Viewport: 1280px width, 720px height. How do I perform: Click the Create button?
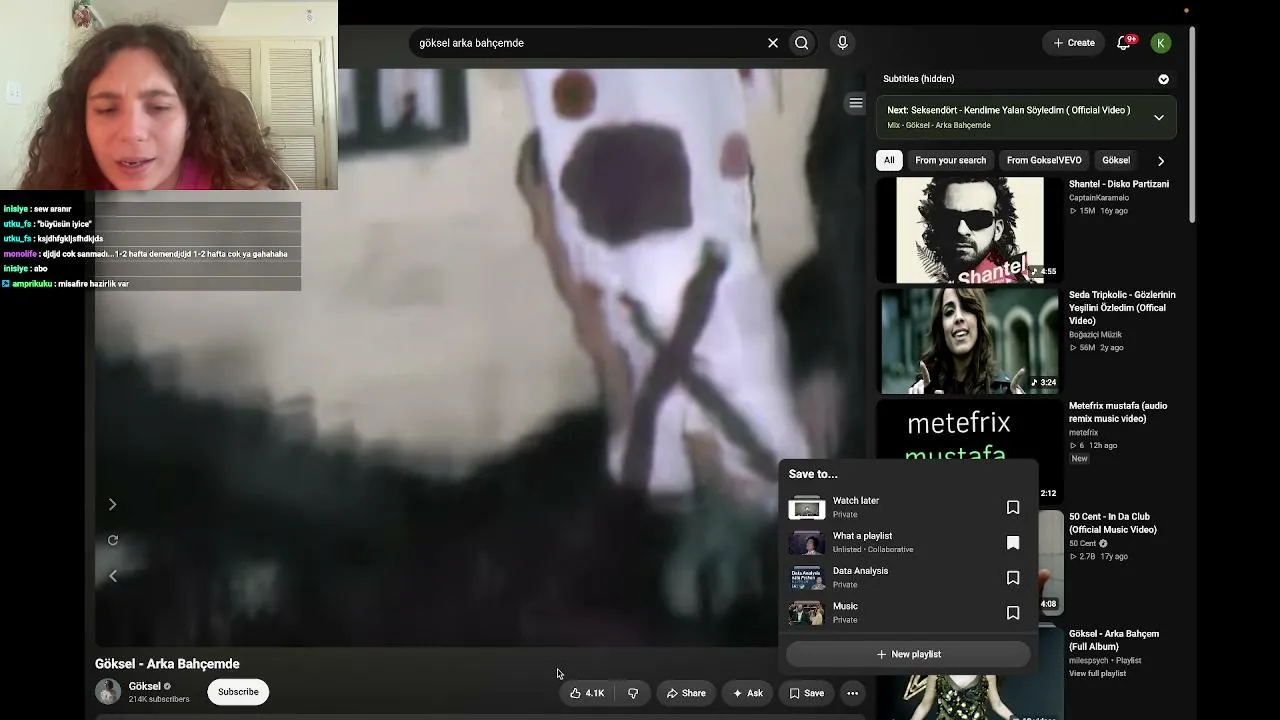click(1074, 43)
